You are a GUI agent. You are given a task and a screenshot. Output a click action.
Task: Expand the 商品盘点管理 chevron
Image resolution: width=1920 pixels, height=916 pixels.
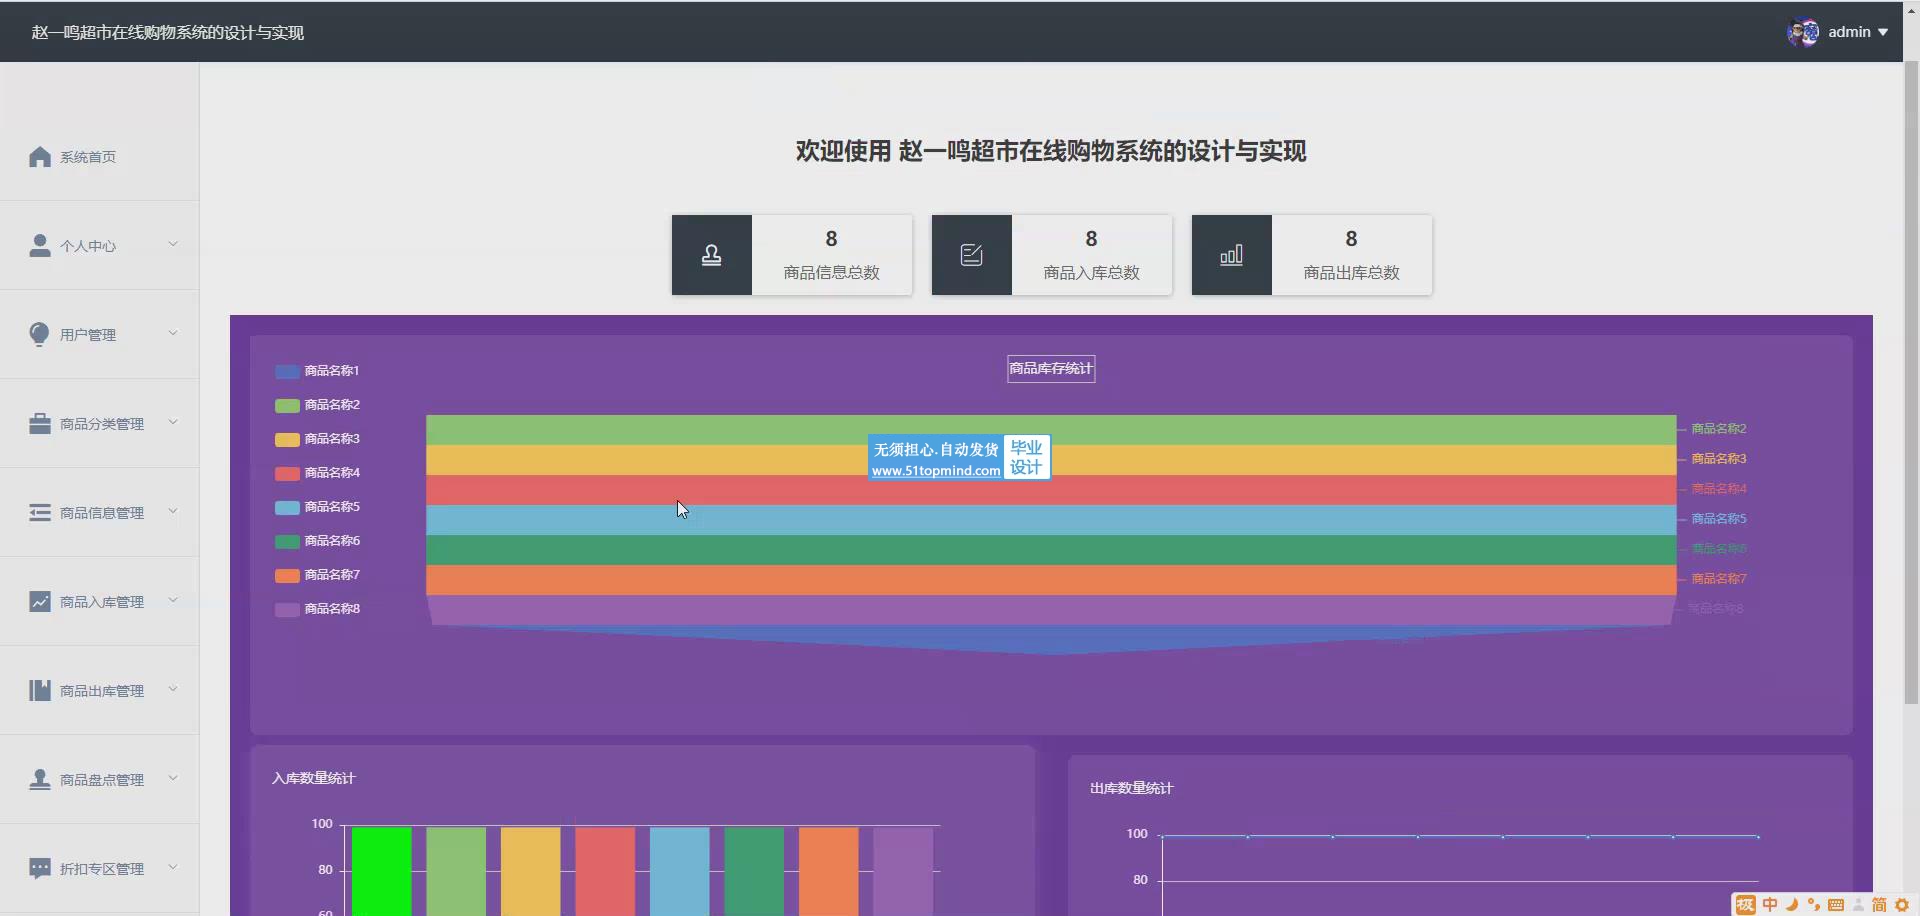173,778
